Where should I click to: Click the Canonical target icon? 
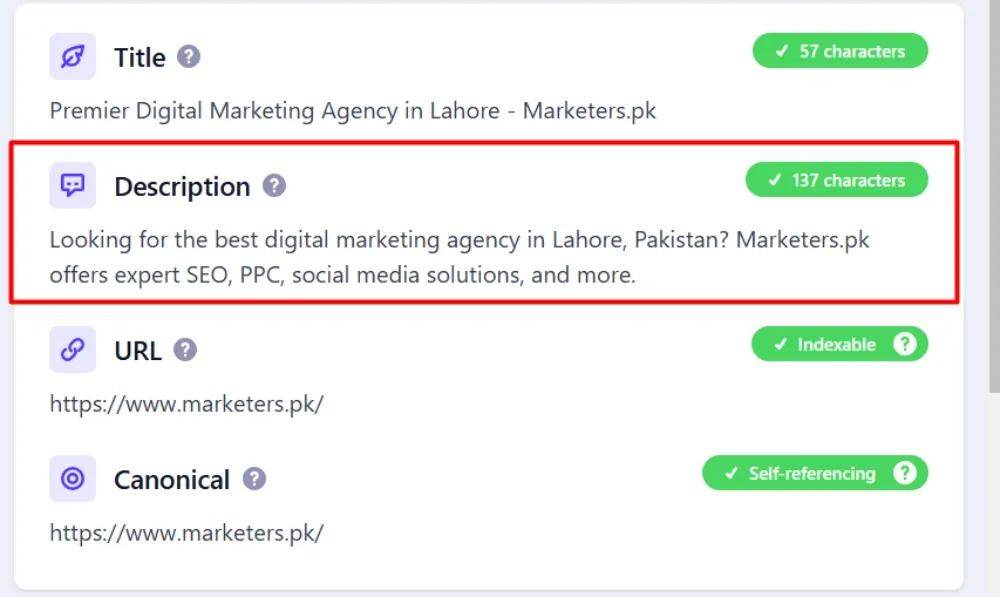[73, 478]
